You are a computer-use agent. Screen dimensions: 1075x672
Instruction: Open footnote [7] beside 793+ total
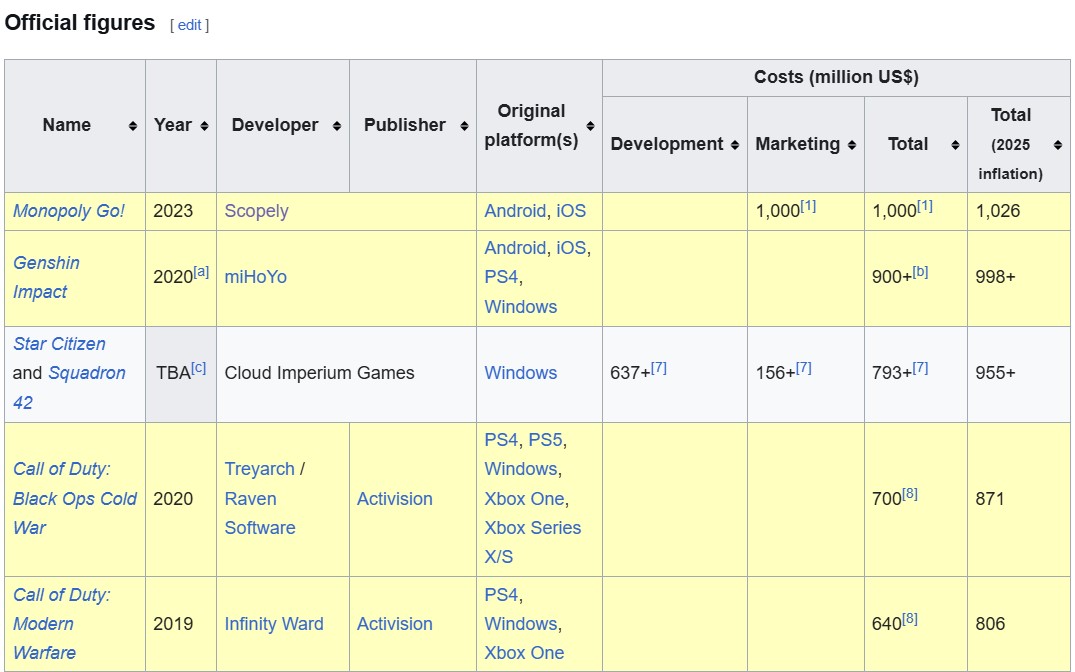[921, 368]
